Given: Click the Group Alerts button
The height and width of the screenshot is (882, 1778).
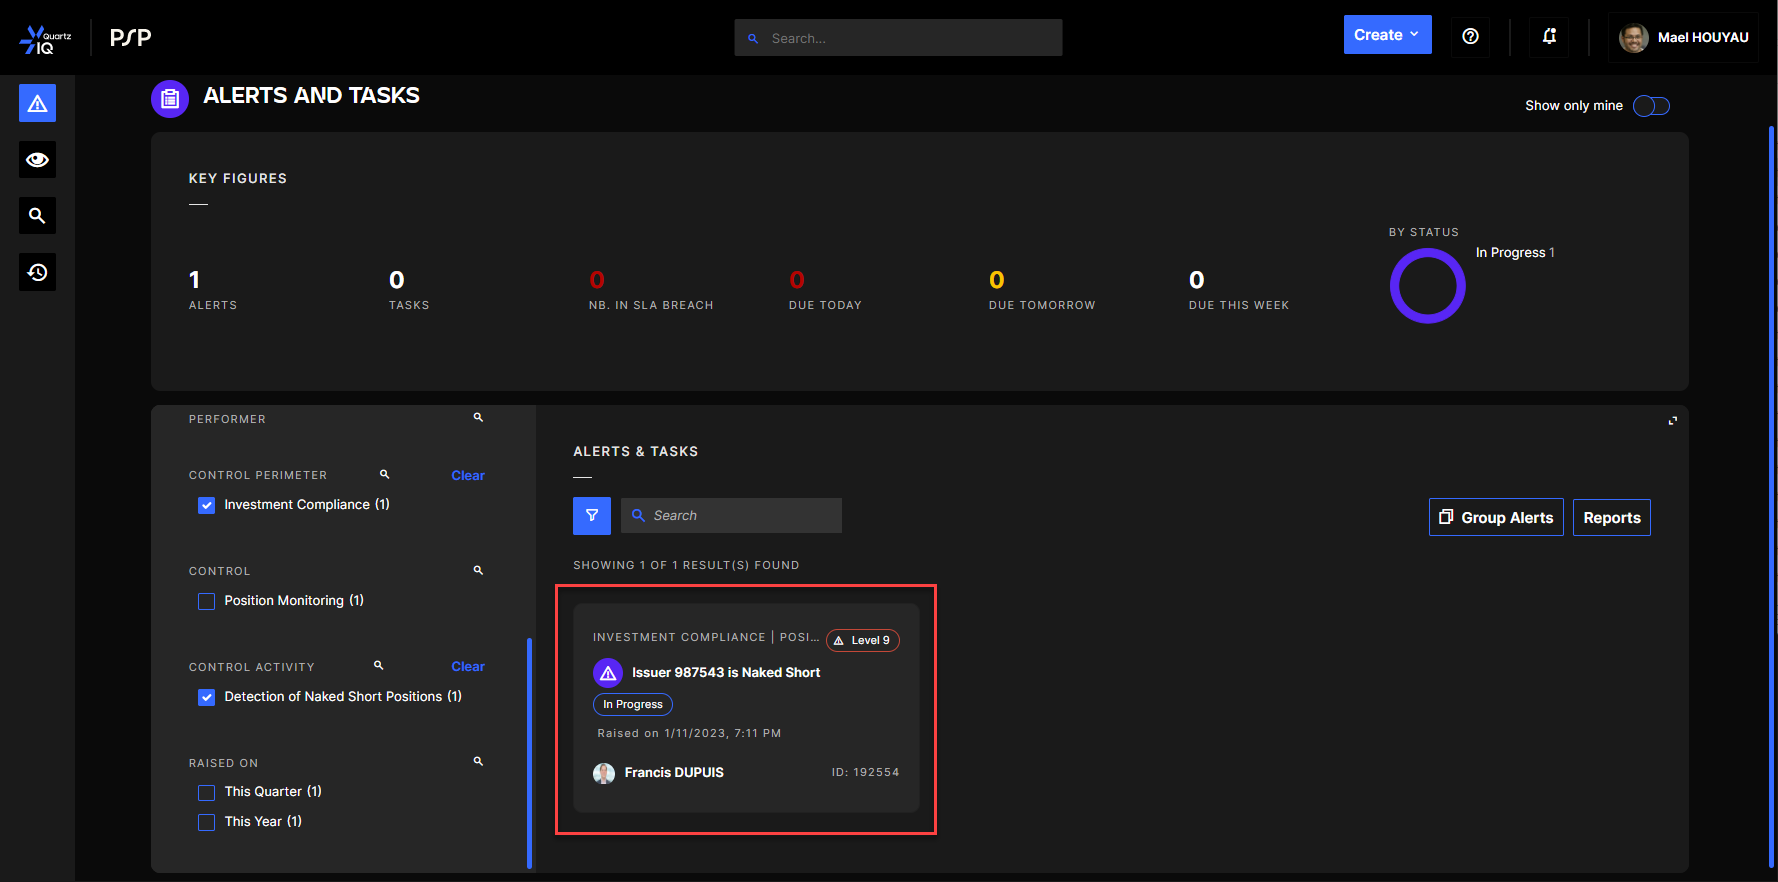Looking at the screenshot, I should (x=1496, y=518).
